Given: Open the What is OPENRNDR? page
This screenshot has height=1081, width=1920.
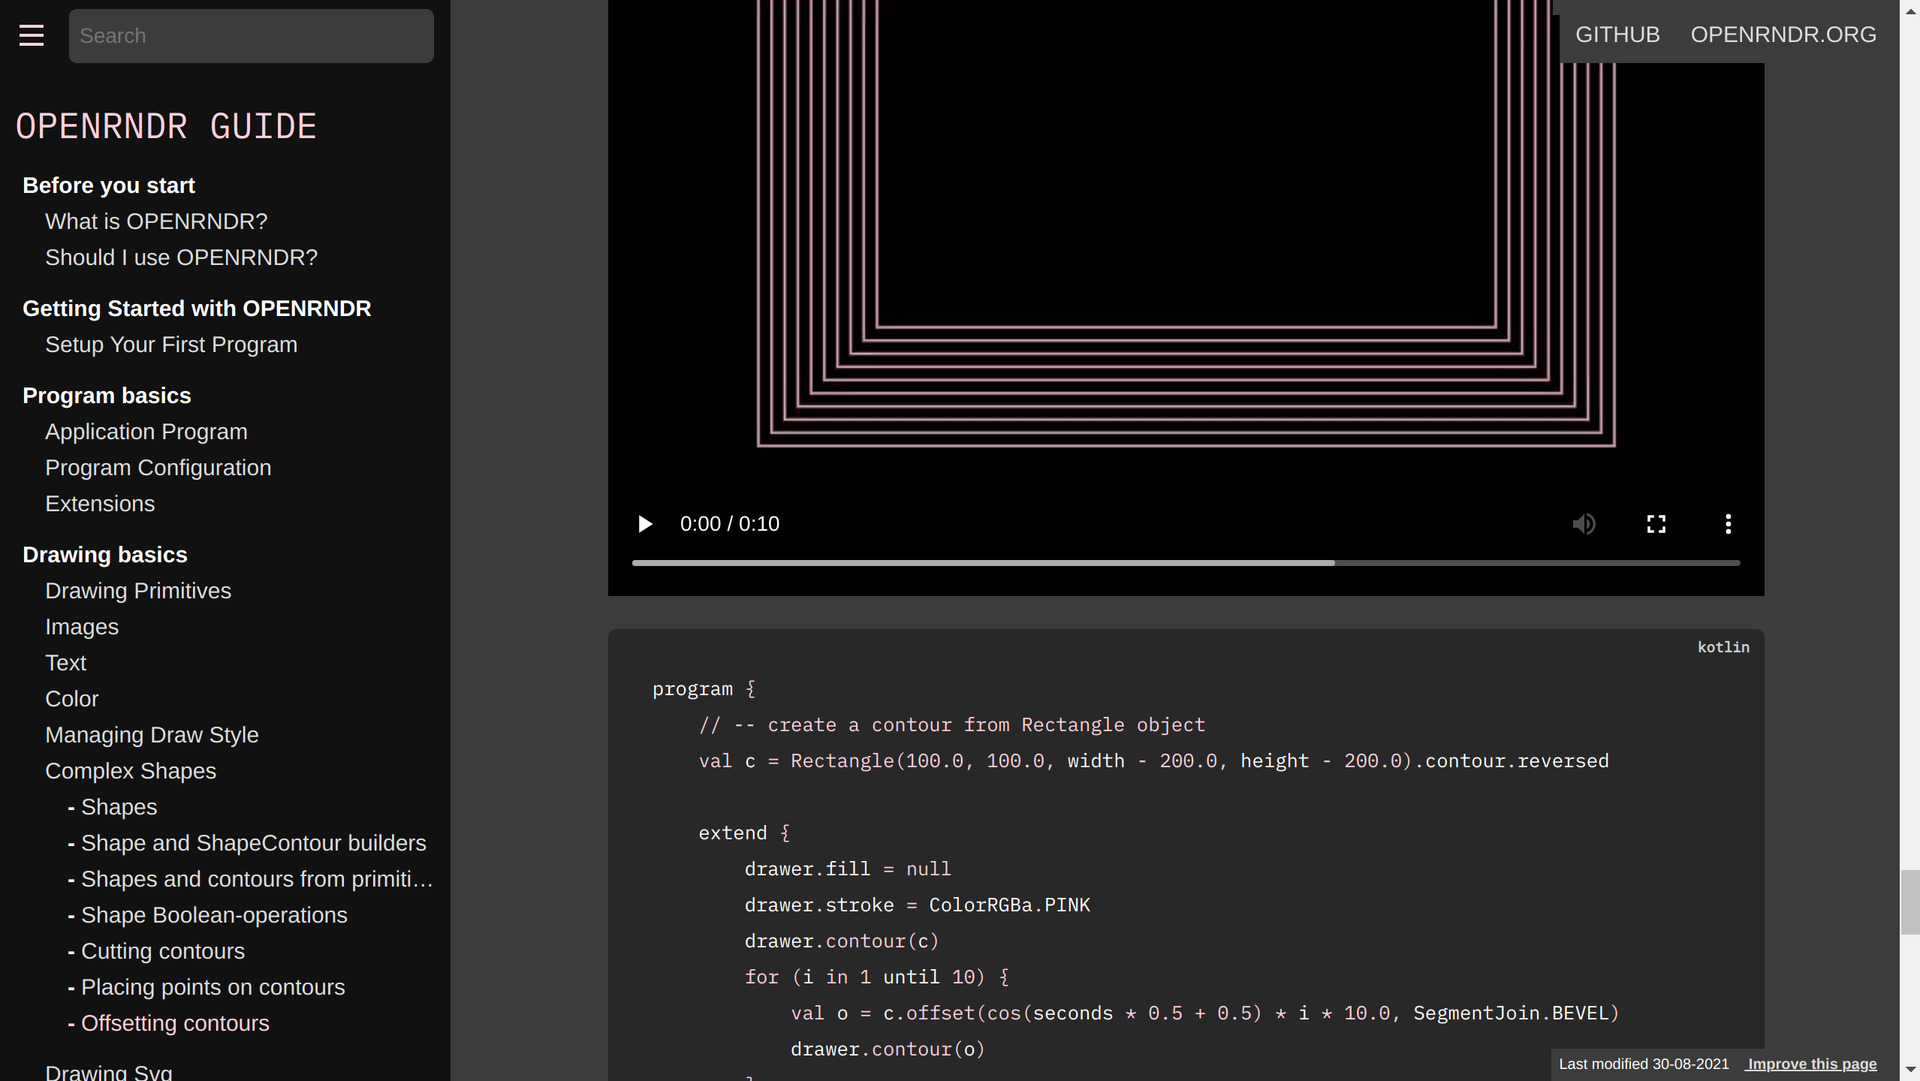Looking at the screenshot, I should point(156,221).
